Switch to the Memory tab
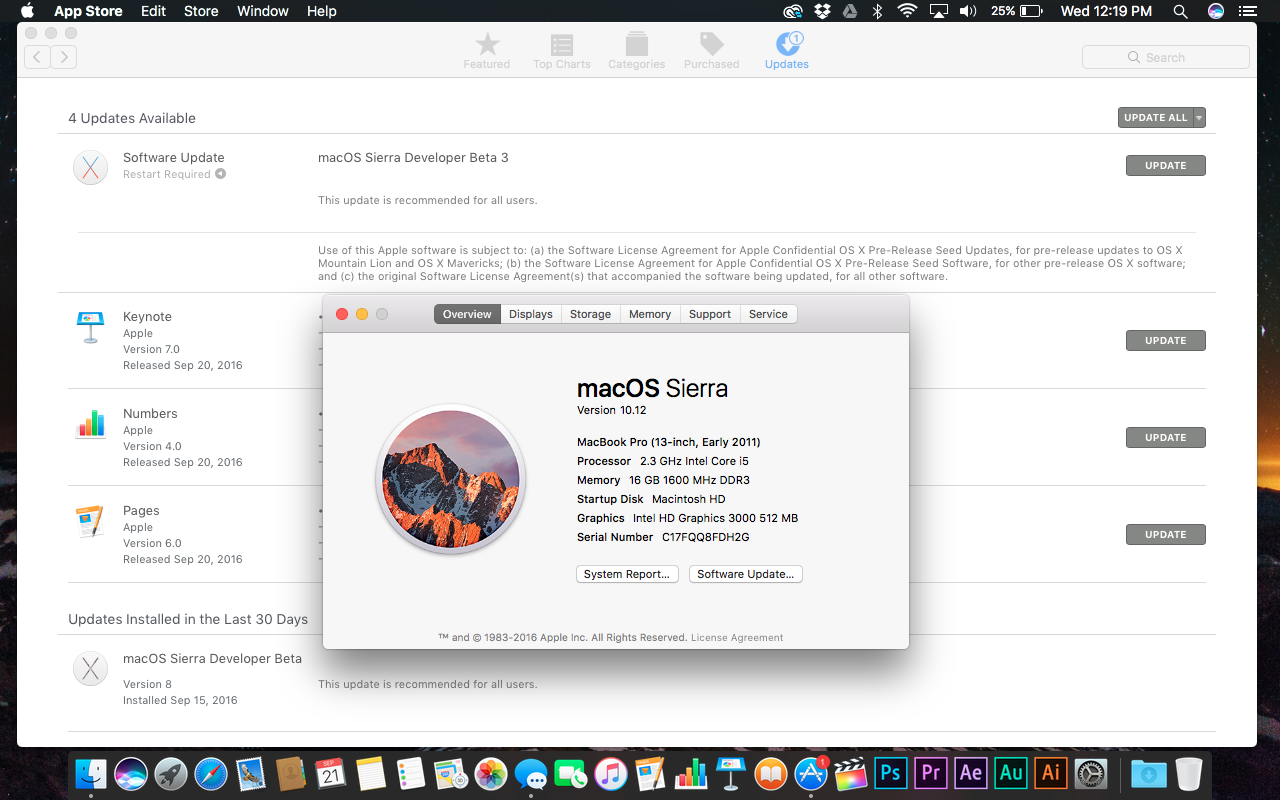1280x800 pixels. (x=650, y=314)
